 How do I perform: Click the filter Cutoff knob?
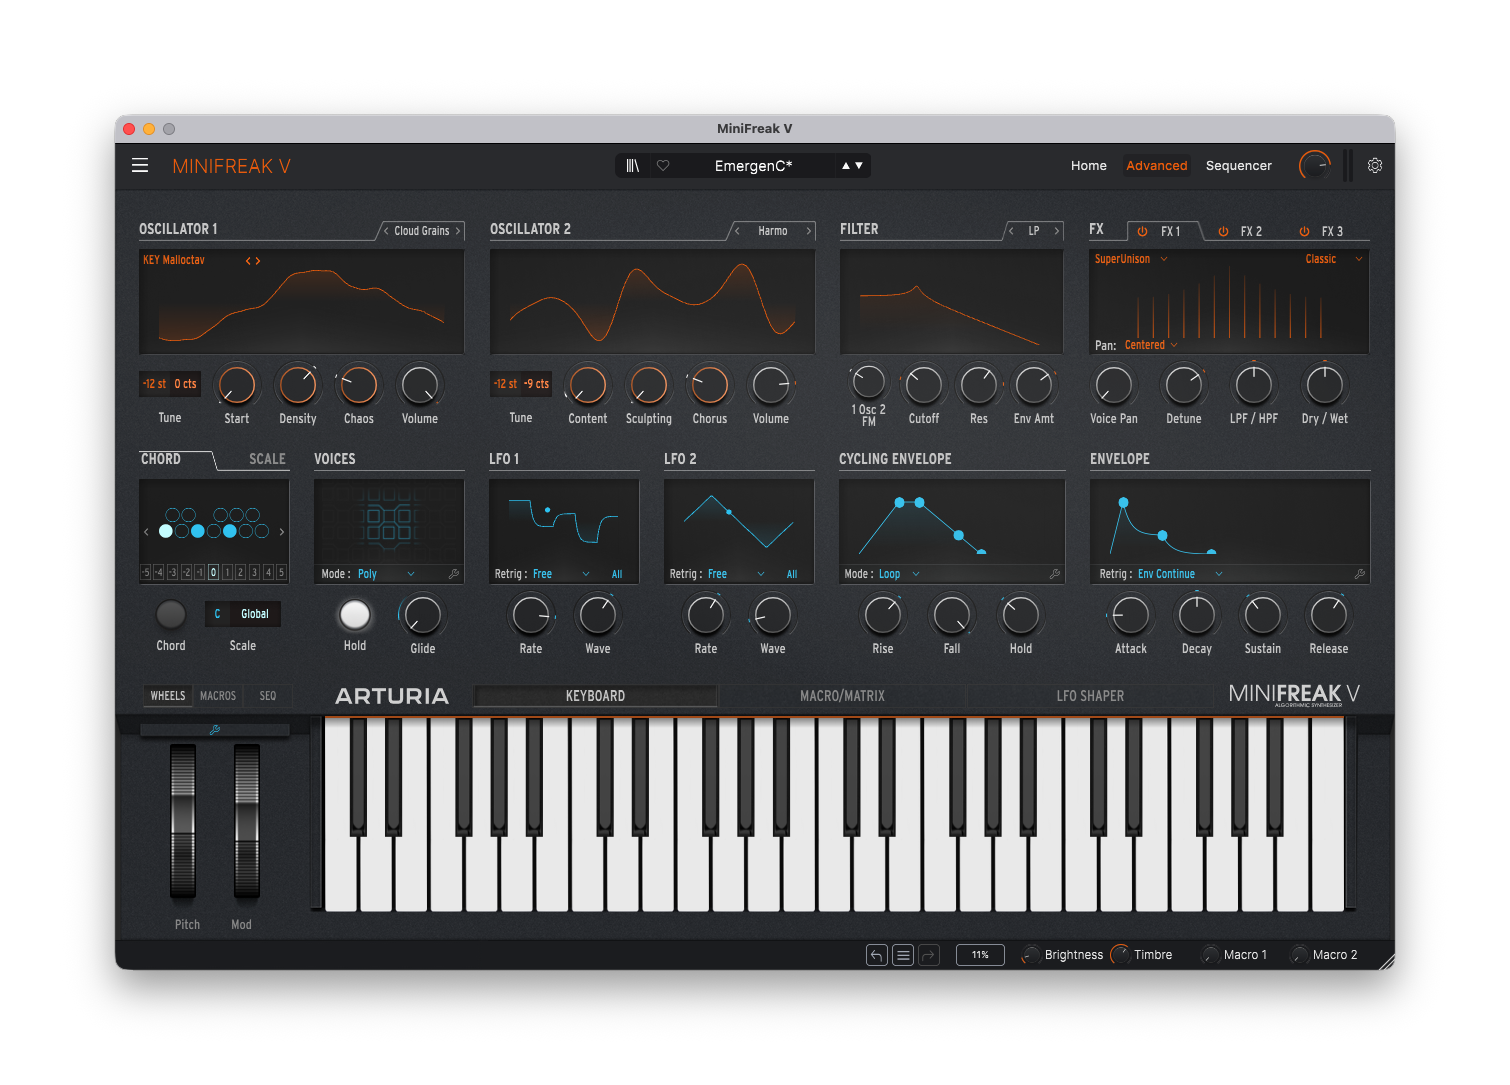point(923,385)
